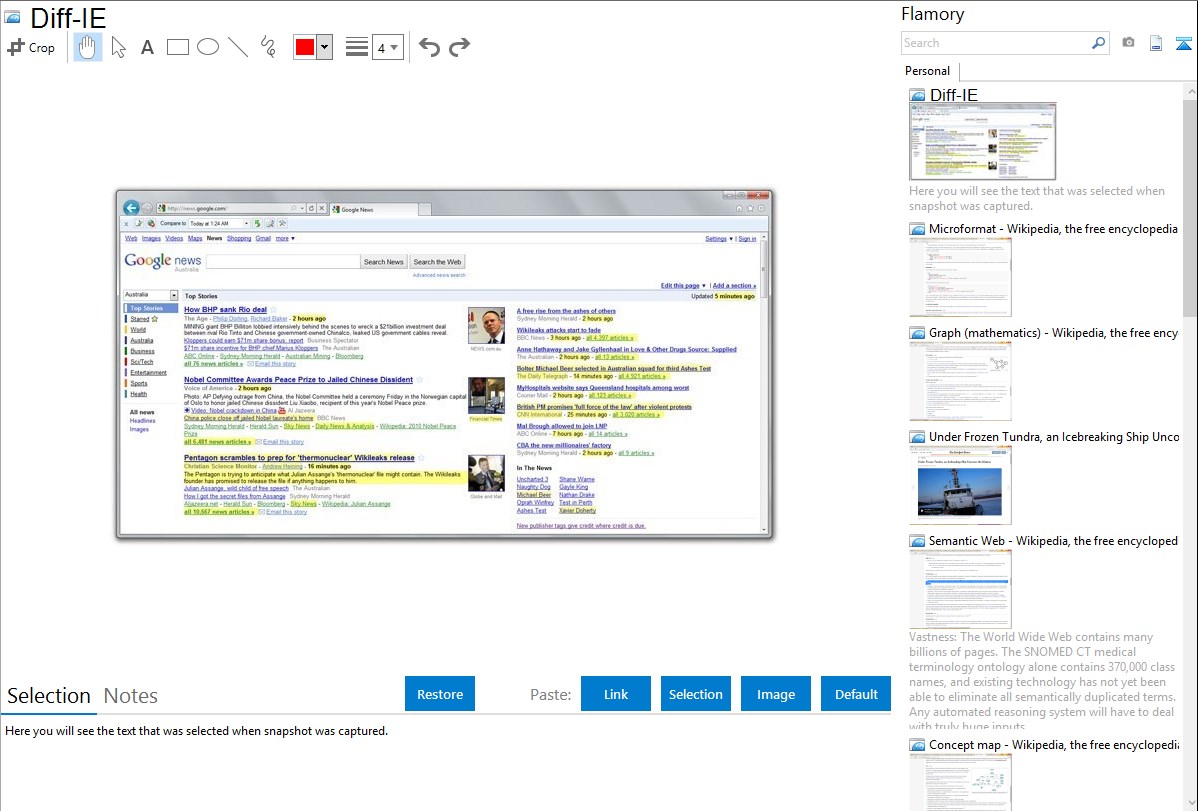Open the line width dropdown showing 4

pos(387,47)
